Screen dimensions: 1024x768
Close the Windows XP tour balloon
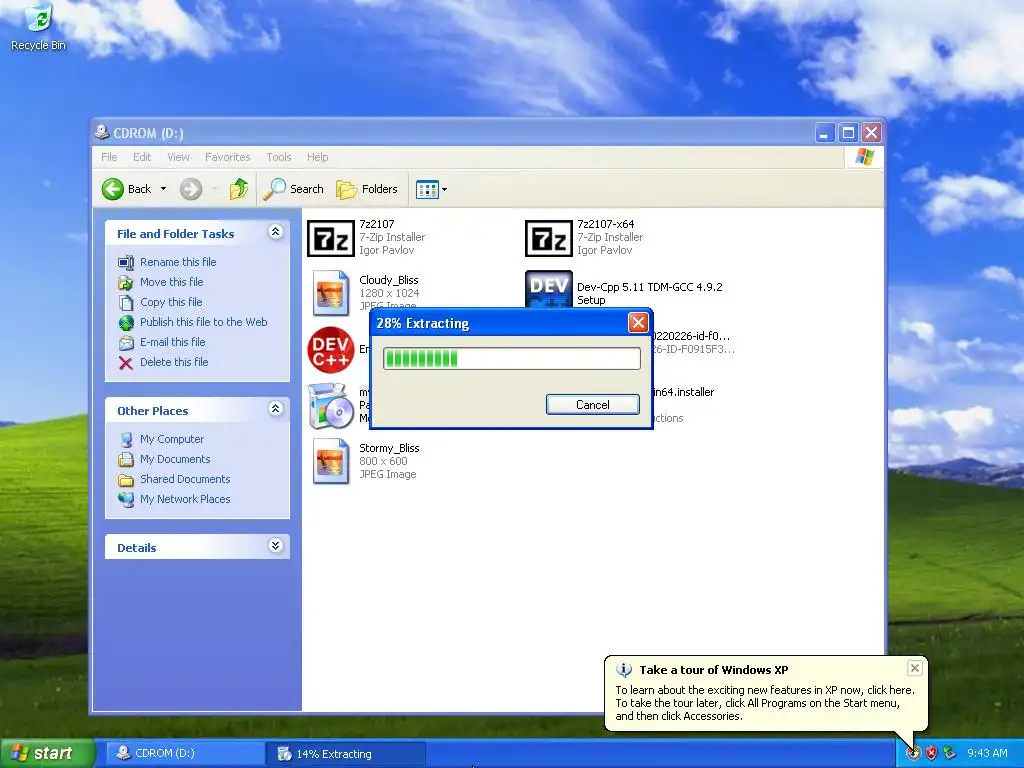915,667
